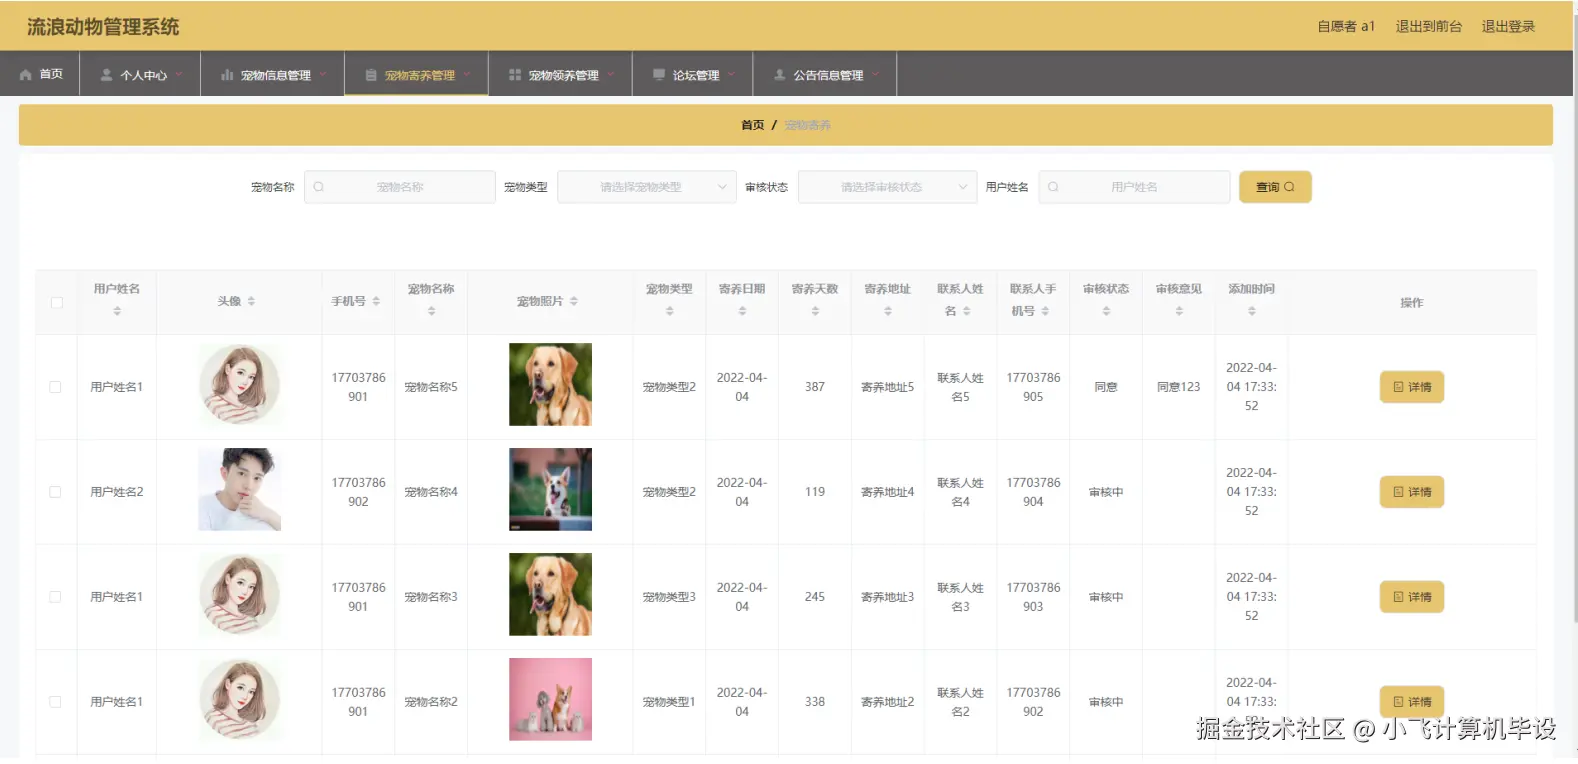Screen dimensions: 1578x764
Task: Click 退出登录 to log out
Action: pyautogui.click(x=1508, y=26)
